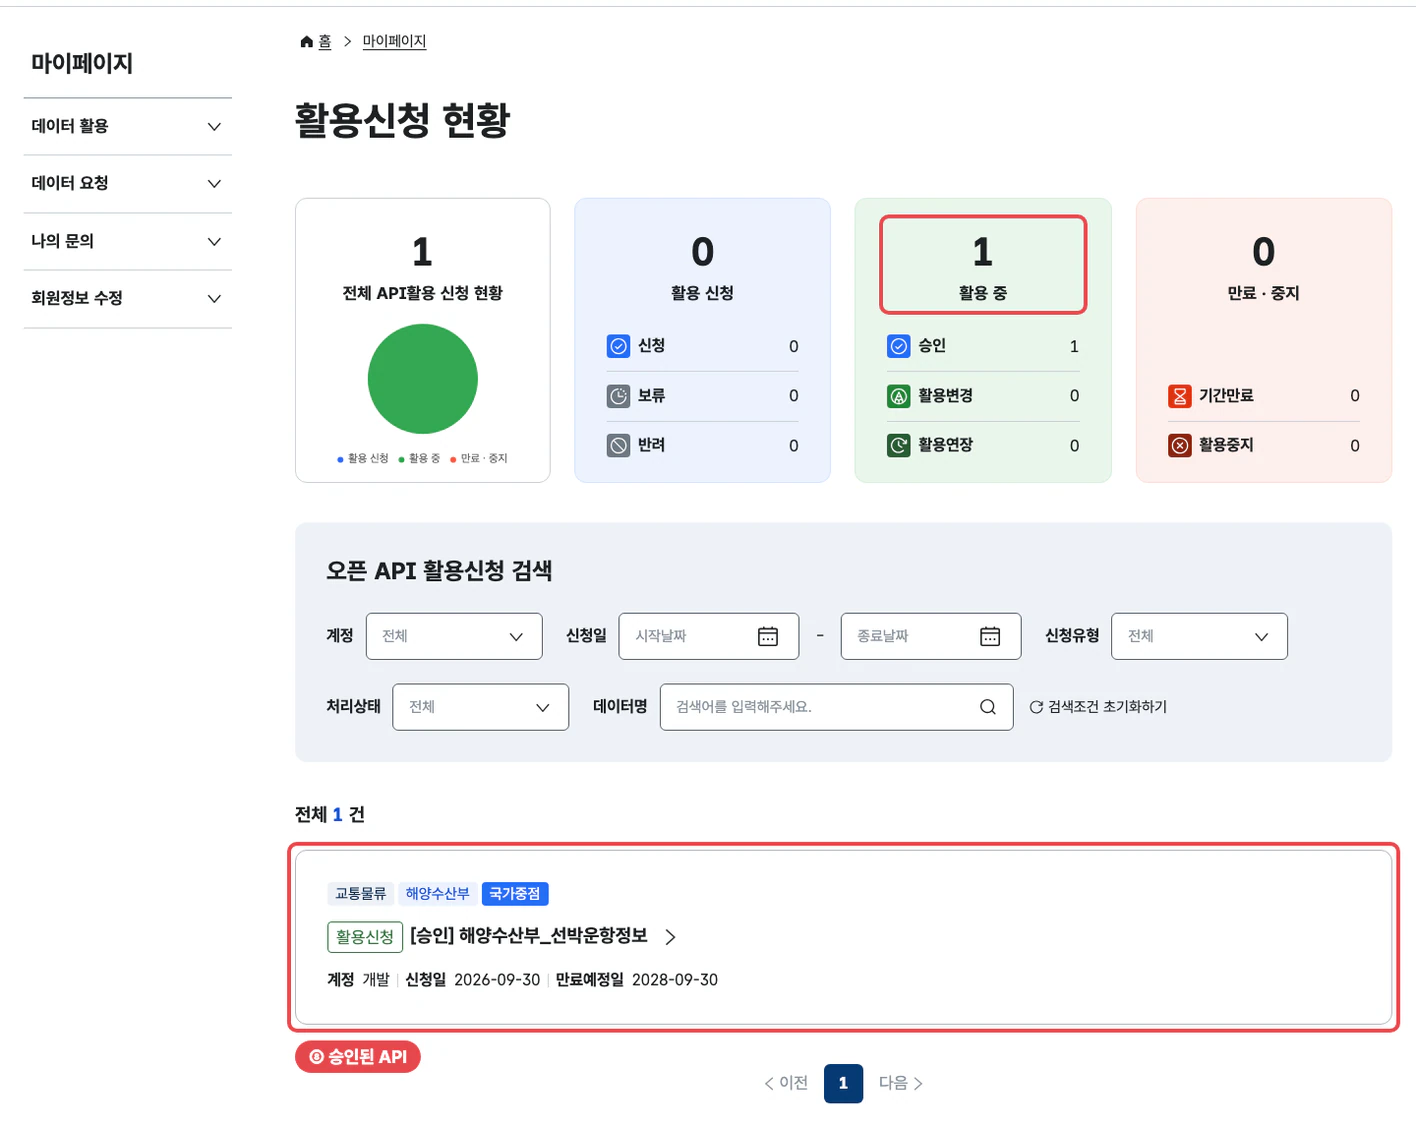Viewport: 1416px width, 1131px height.
Task: Focus the 데이터명 search input field
Action: coord(836,707)
